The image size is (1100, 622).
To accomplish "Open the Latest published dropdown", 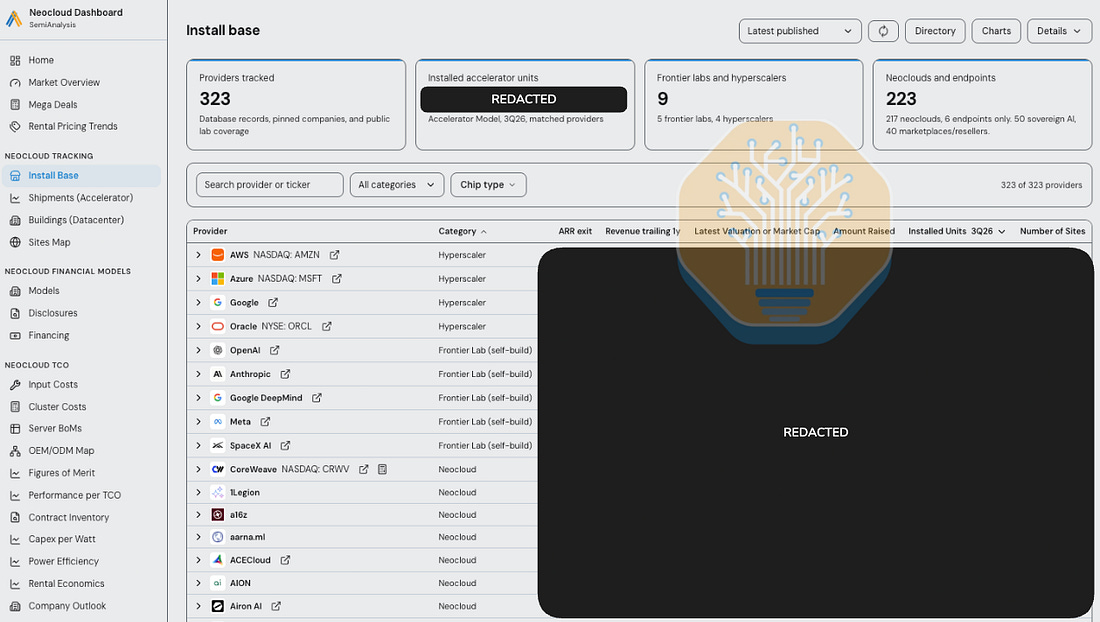I will click(800, 31).
